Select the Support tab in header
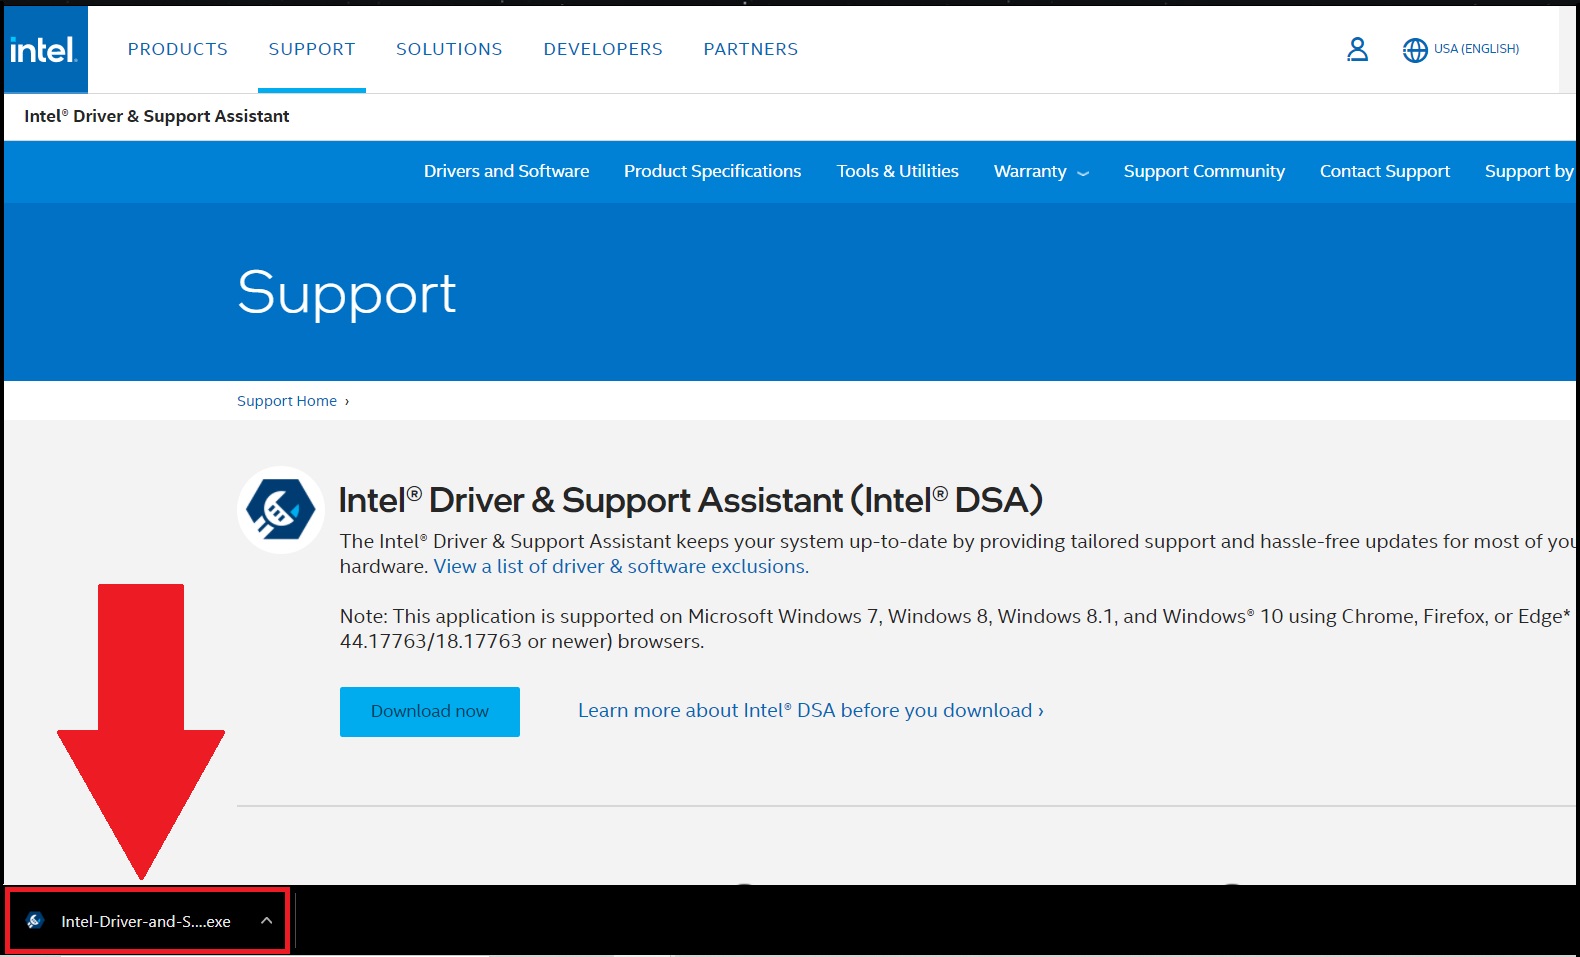The image size is (1580, 957). pos(312,49)
